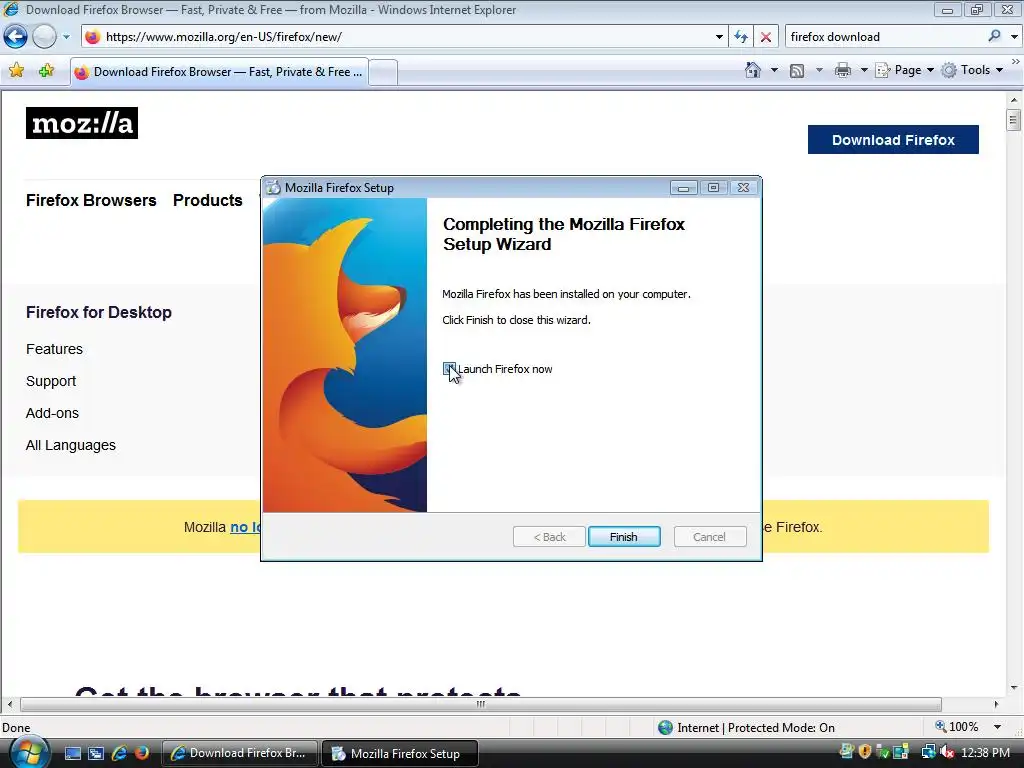Image resolution: width=1024 pixels, height=768 pixels.
Task: Click Switch between windows quick launch icon
Action: [96, 754]
